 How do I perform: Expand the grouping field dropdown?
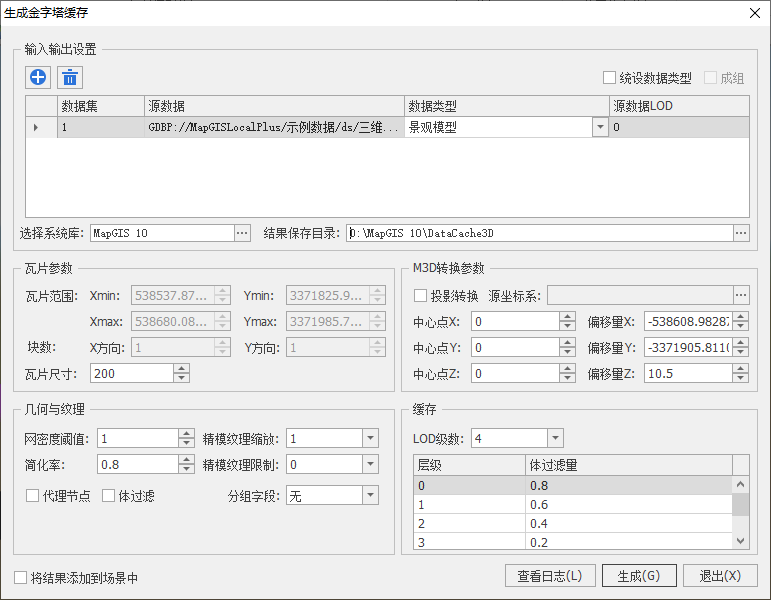pos(370,495)
